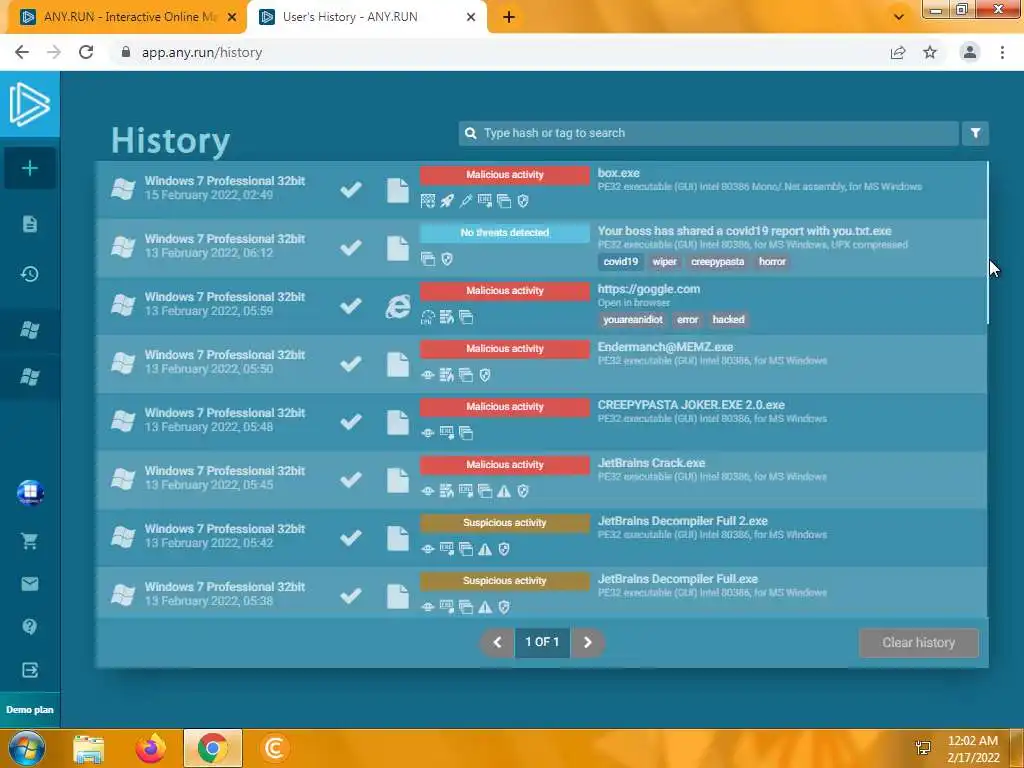Image resolution: width=1024 pixels, height=768 pixels.
Task: Click the round Windows globe sidebar icon
Action: (x=30, y=492)
